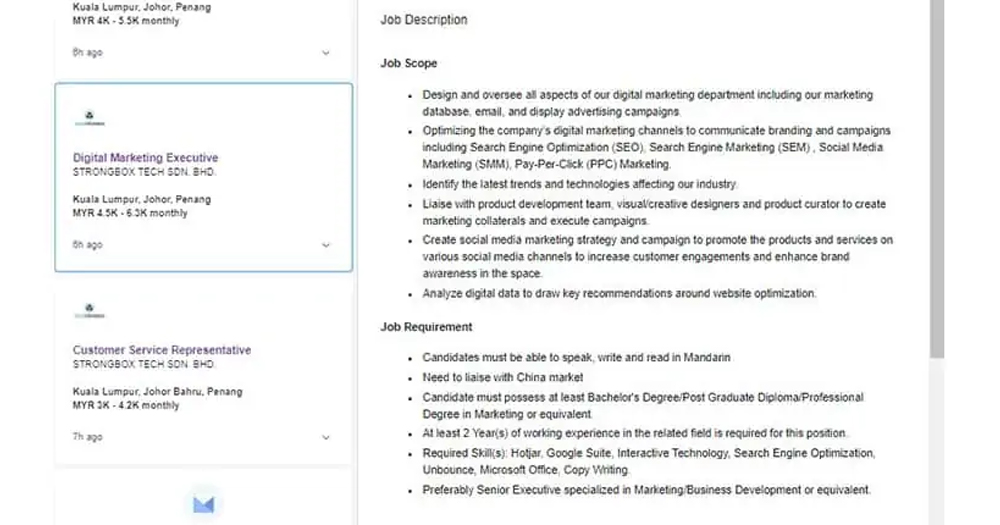This screenshot has width=1000, height=525.
Task: Open the Customer Service Representative job title
Action: (x=162, y=350)
